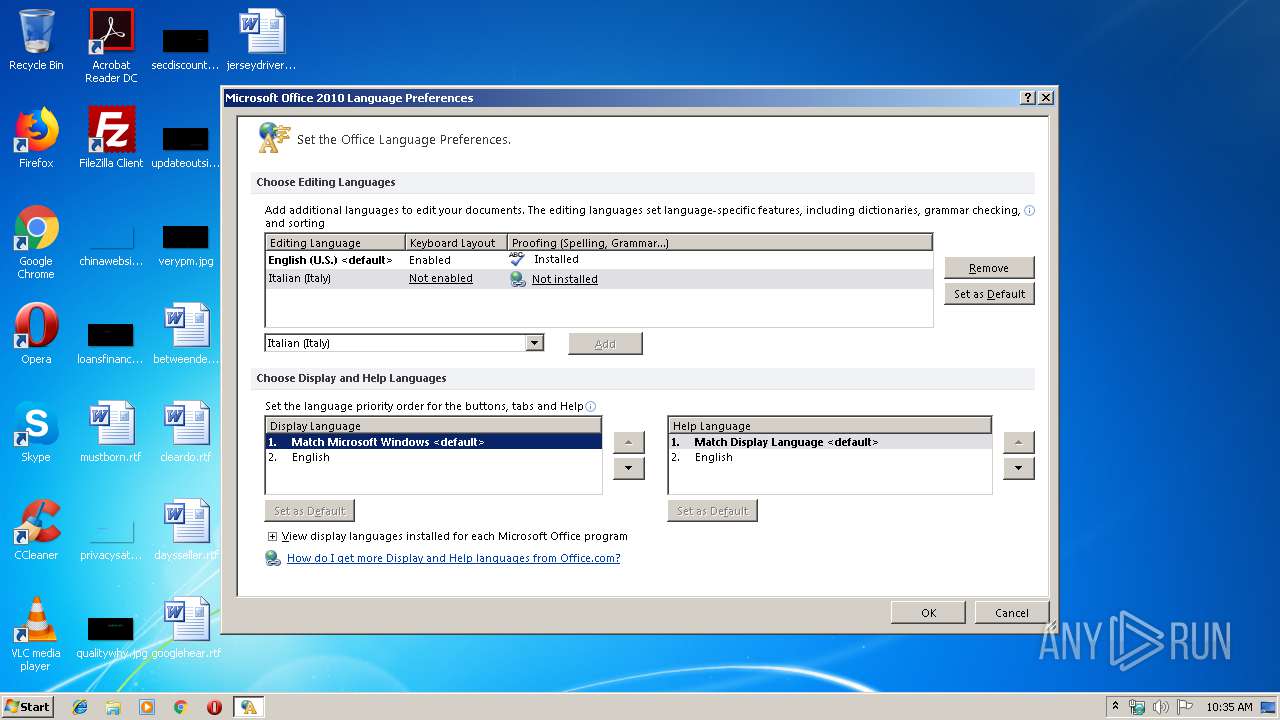Click the info icon beside editing languages description

click(x=1030, y=211)
